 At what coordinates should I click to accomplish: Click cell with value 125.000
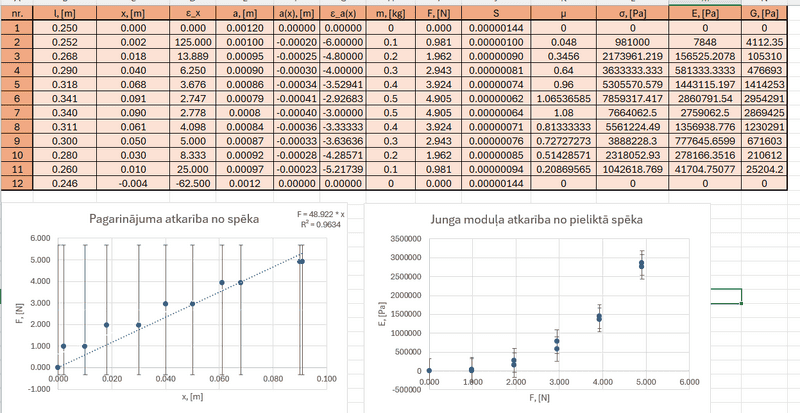pos(193,42)
